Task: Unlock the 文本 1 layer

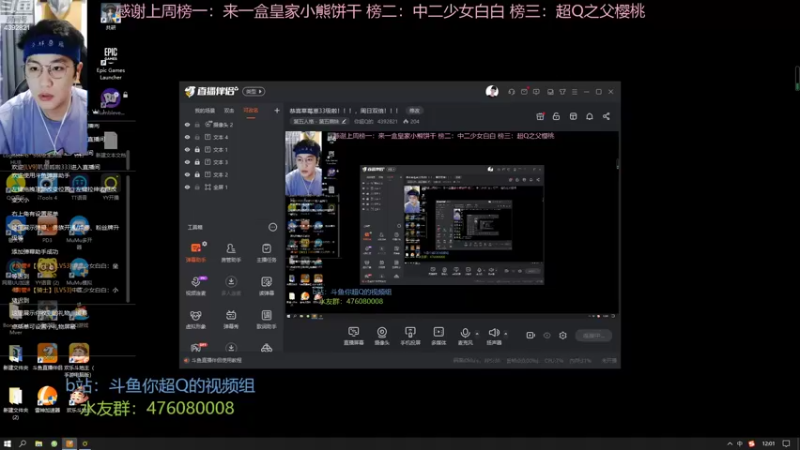Action: [x=197, y=149]
